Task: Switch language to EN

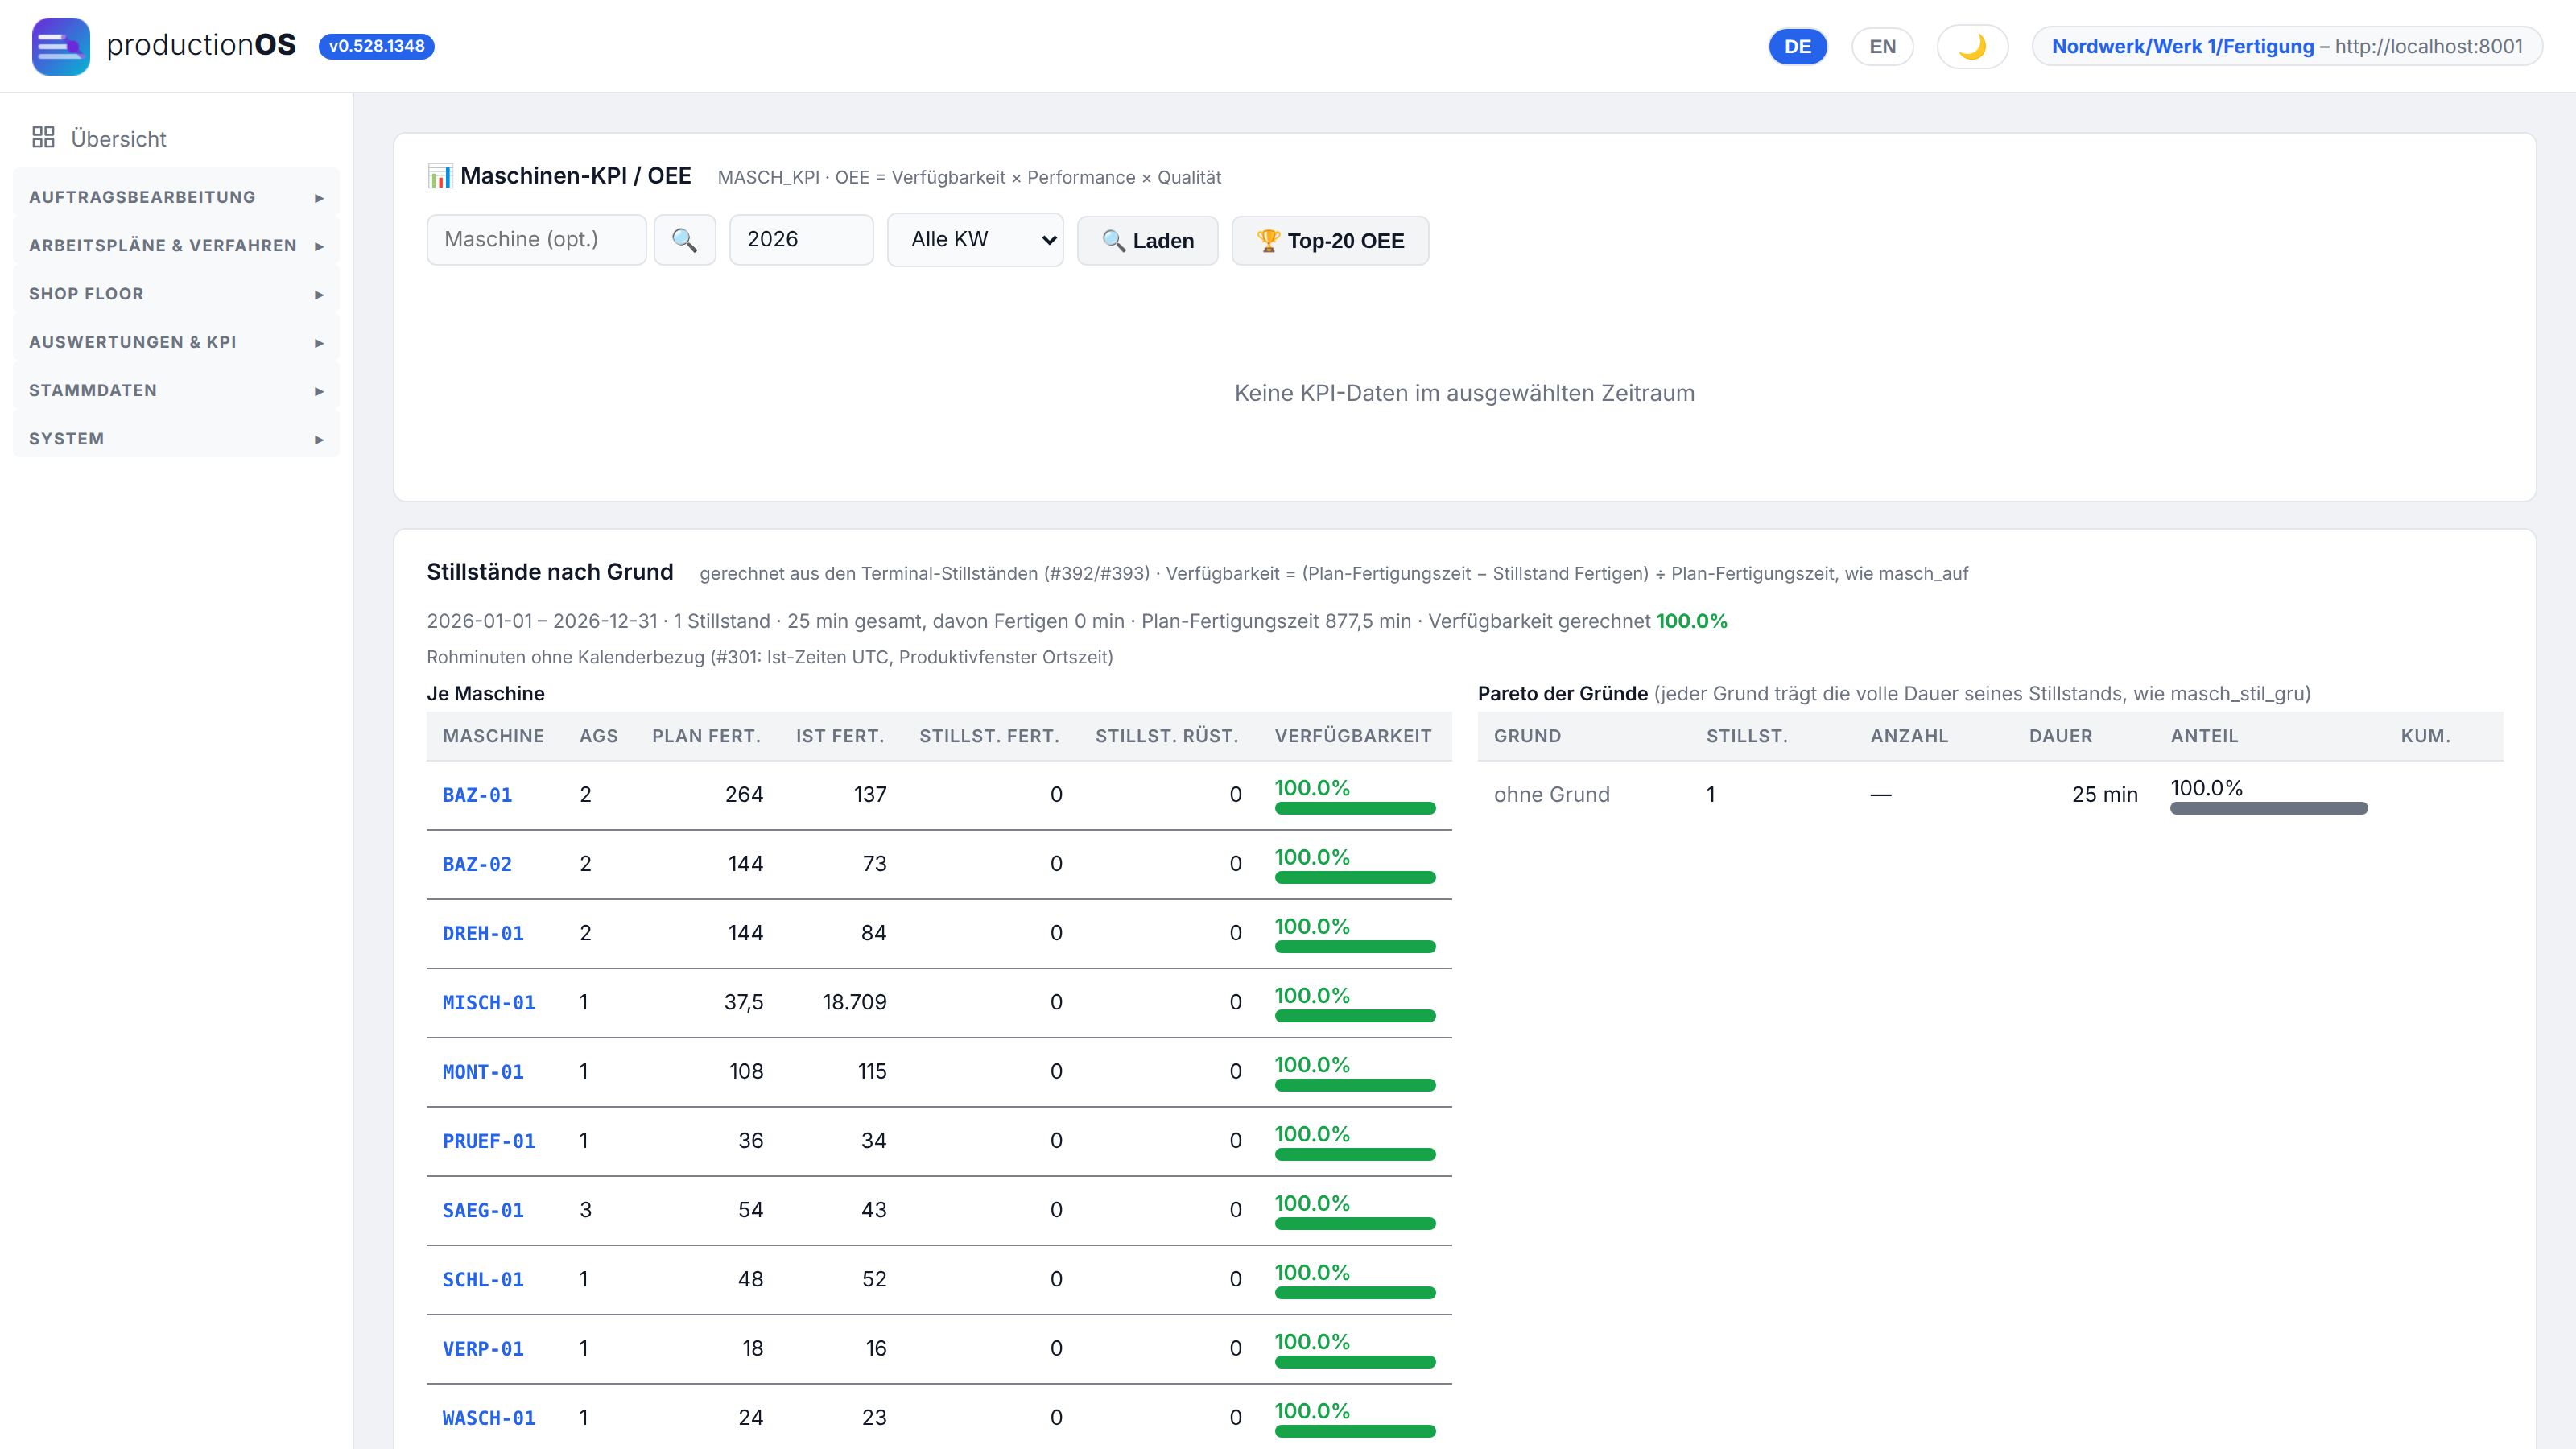Action: pos(1882,47)
